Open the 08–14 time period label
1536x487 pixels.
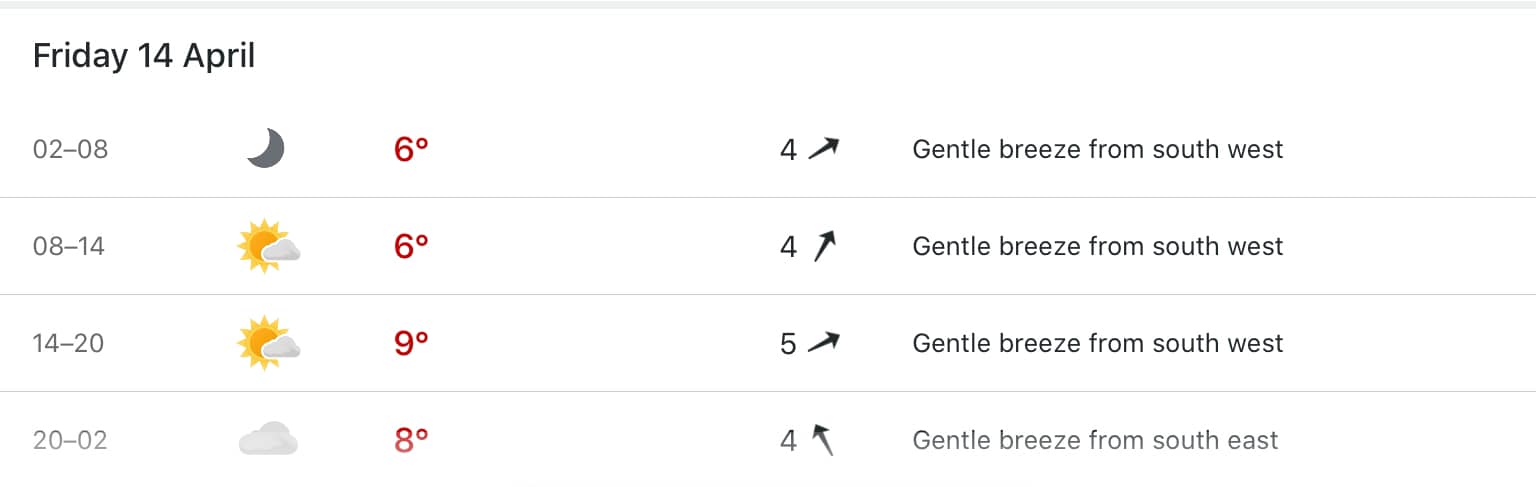click(68, 246)
